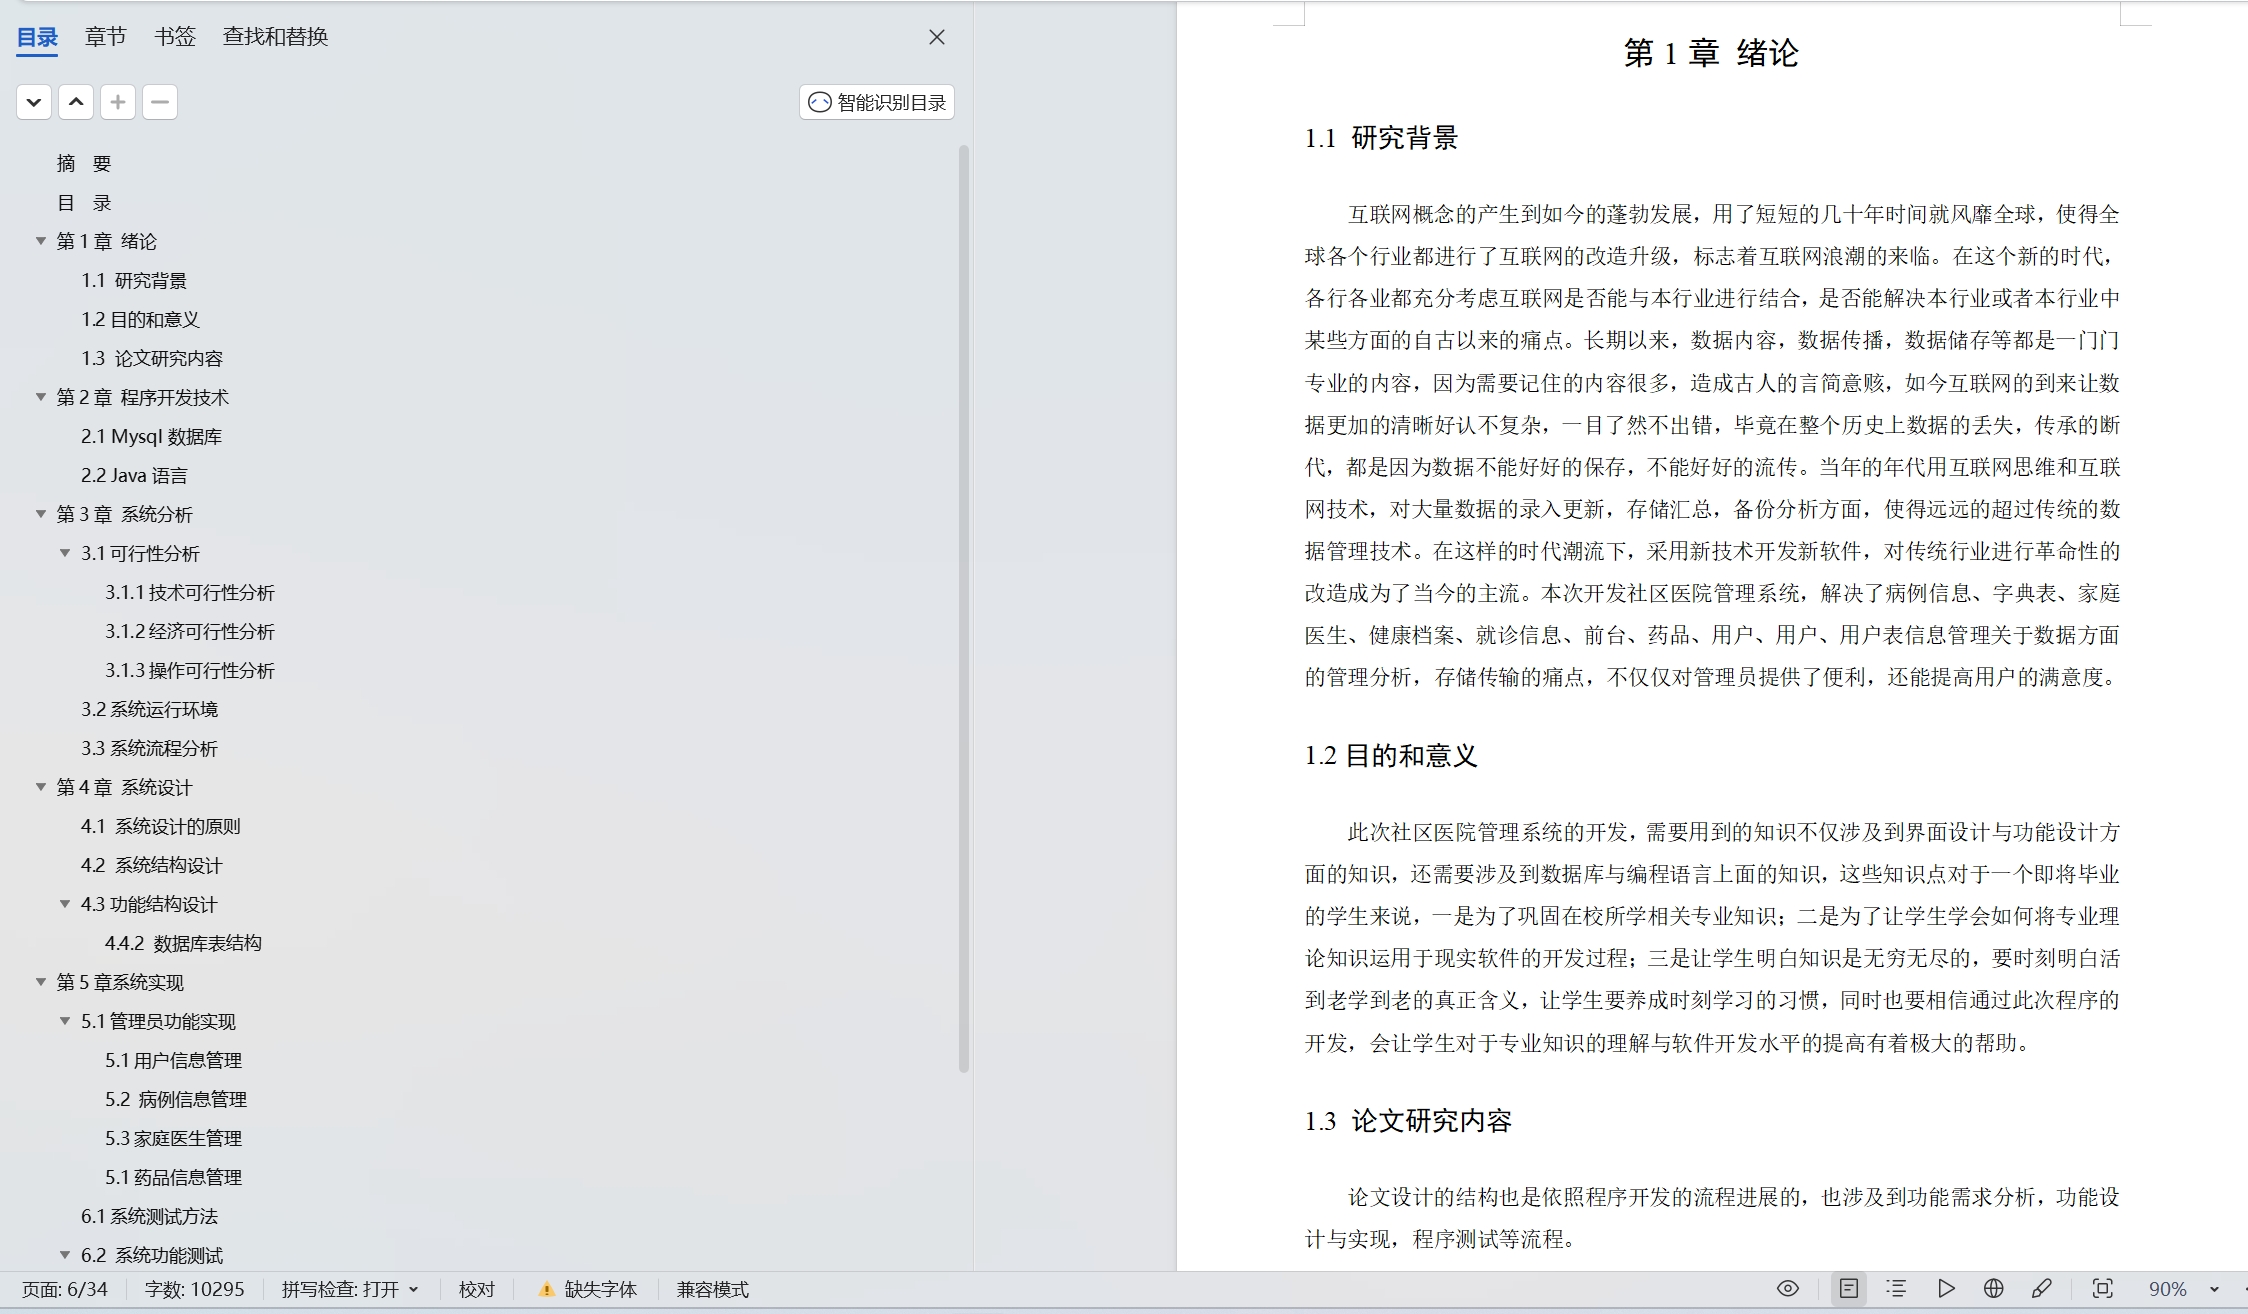This screenshot has height=1314, width=2248.
Task: Collapse 第3章 系统分析 tree node
Action: point(41,514)
